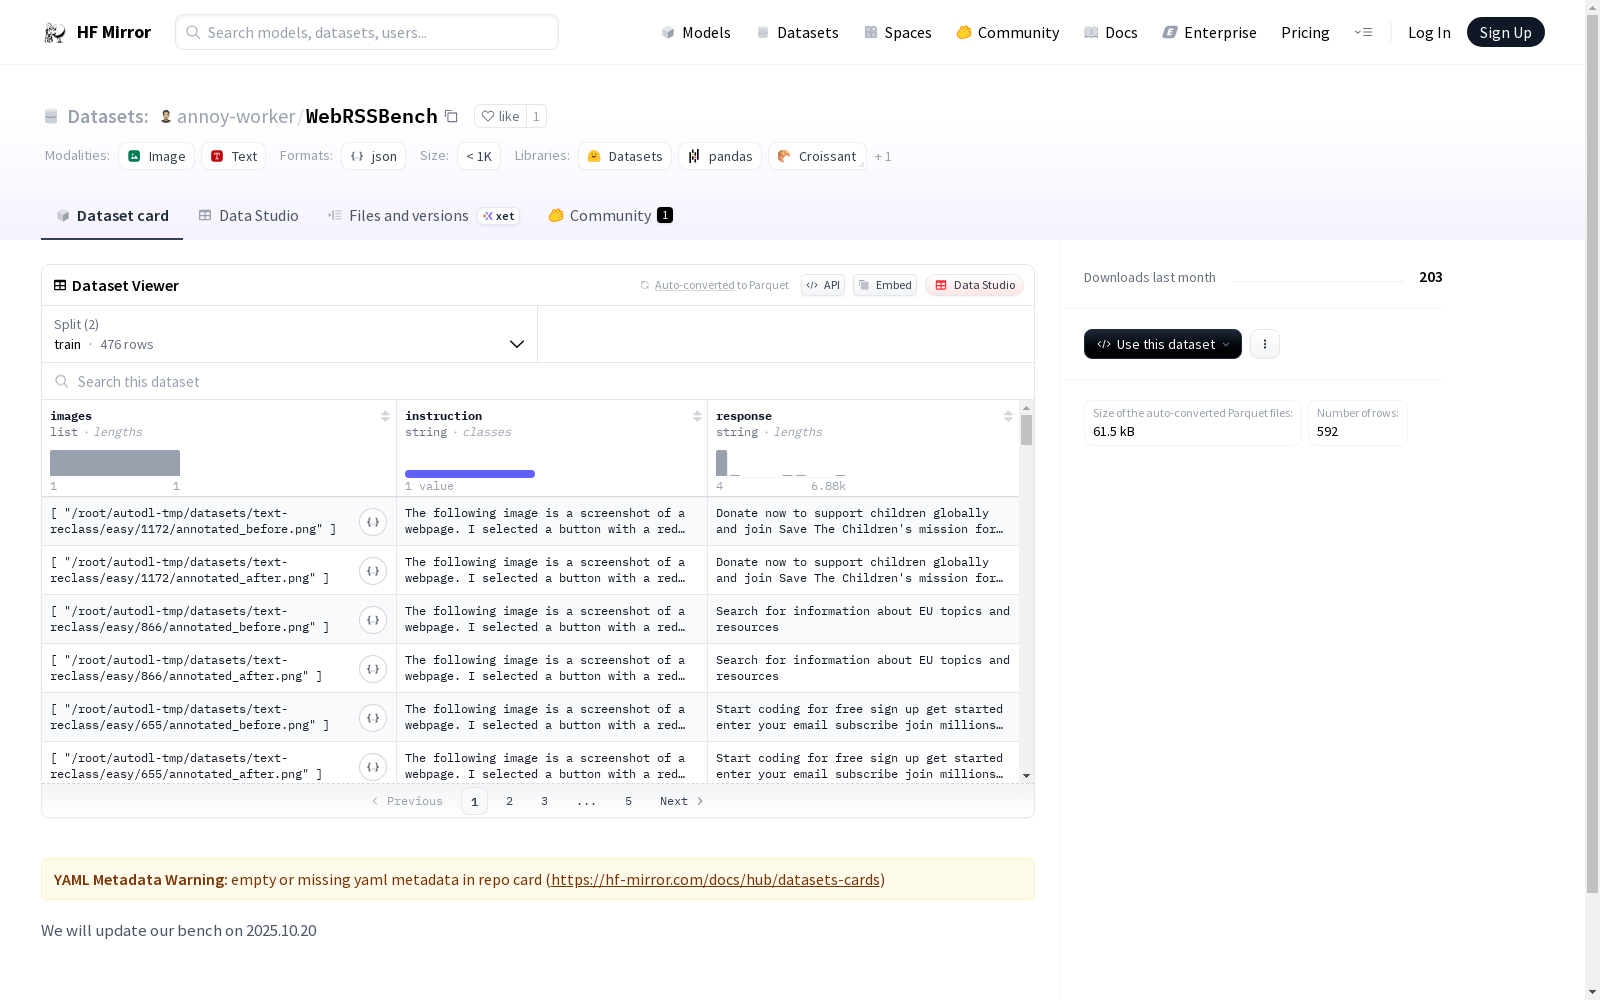1600x1000 pixels.
Task: Select the < 1K size tag
Action: tap(479, 156)
